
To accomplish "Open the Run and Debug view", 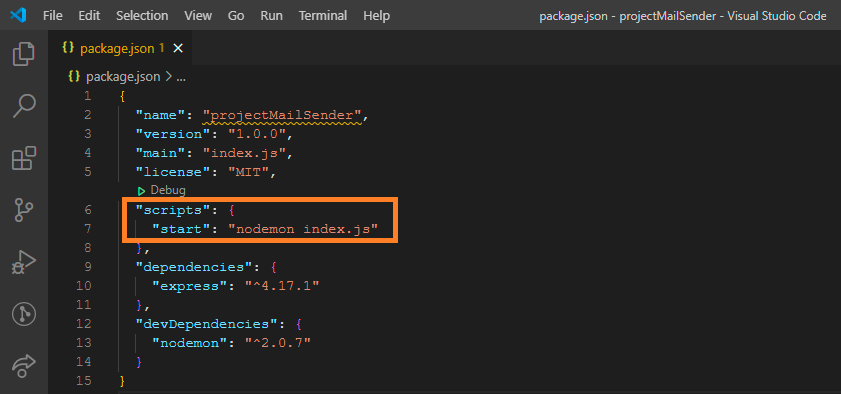I will point(24,263).
